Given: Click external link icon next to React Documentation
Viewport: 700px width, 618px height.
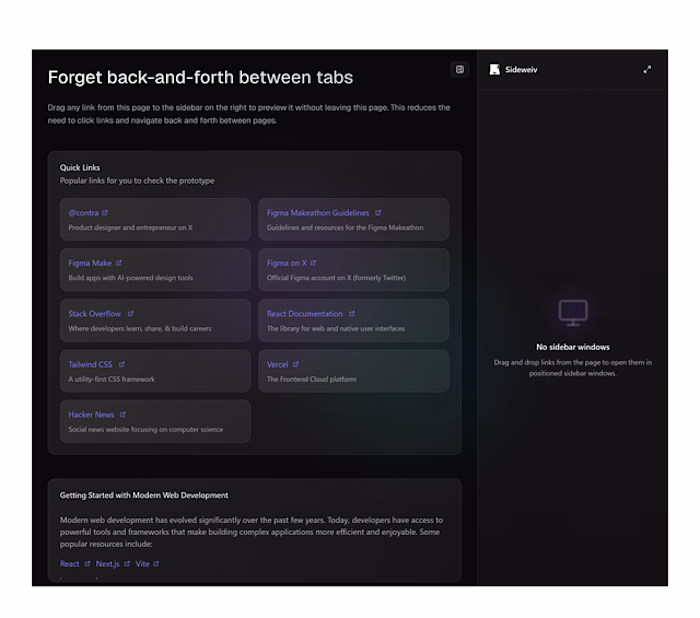Looking at the screenshot, I should [352, 314].
